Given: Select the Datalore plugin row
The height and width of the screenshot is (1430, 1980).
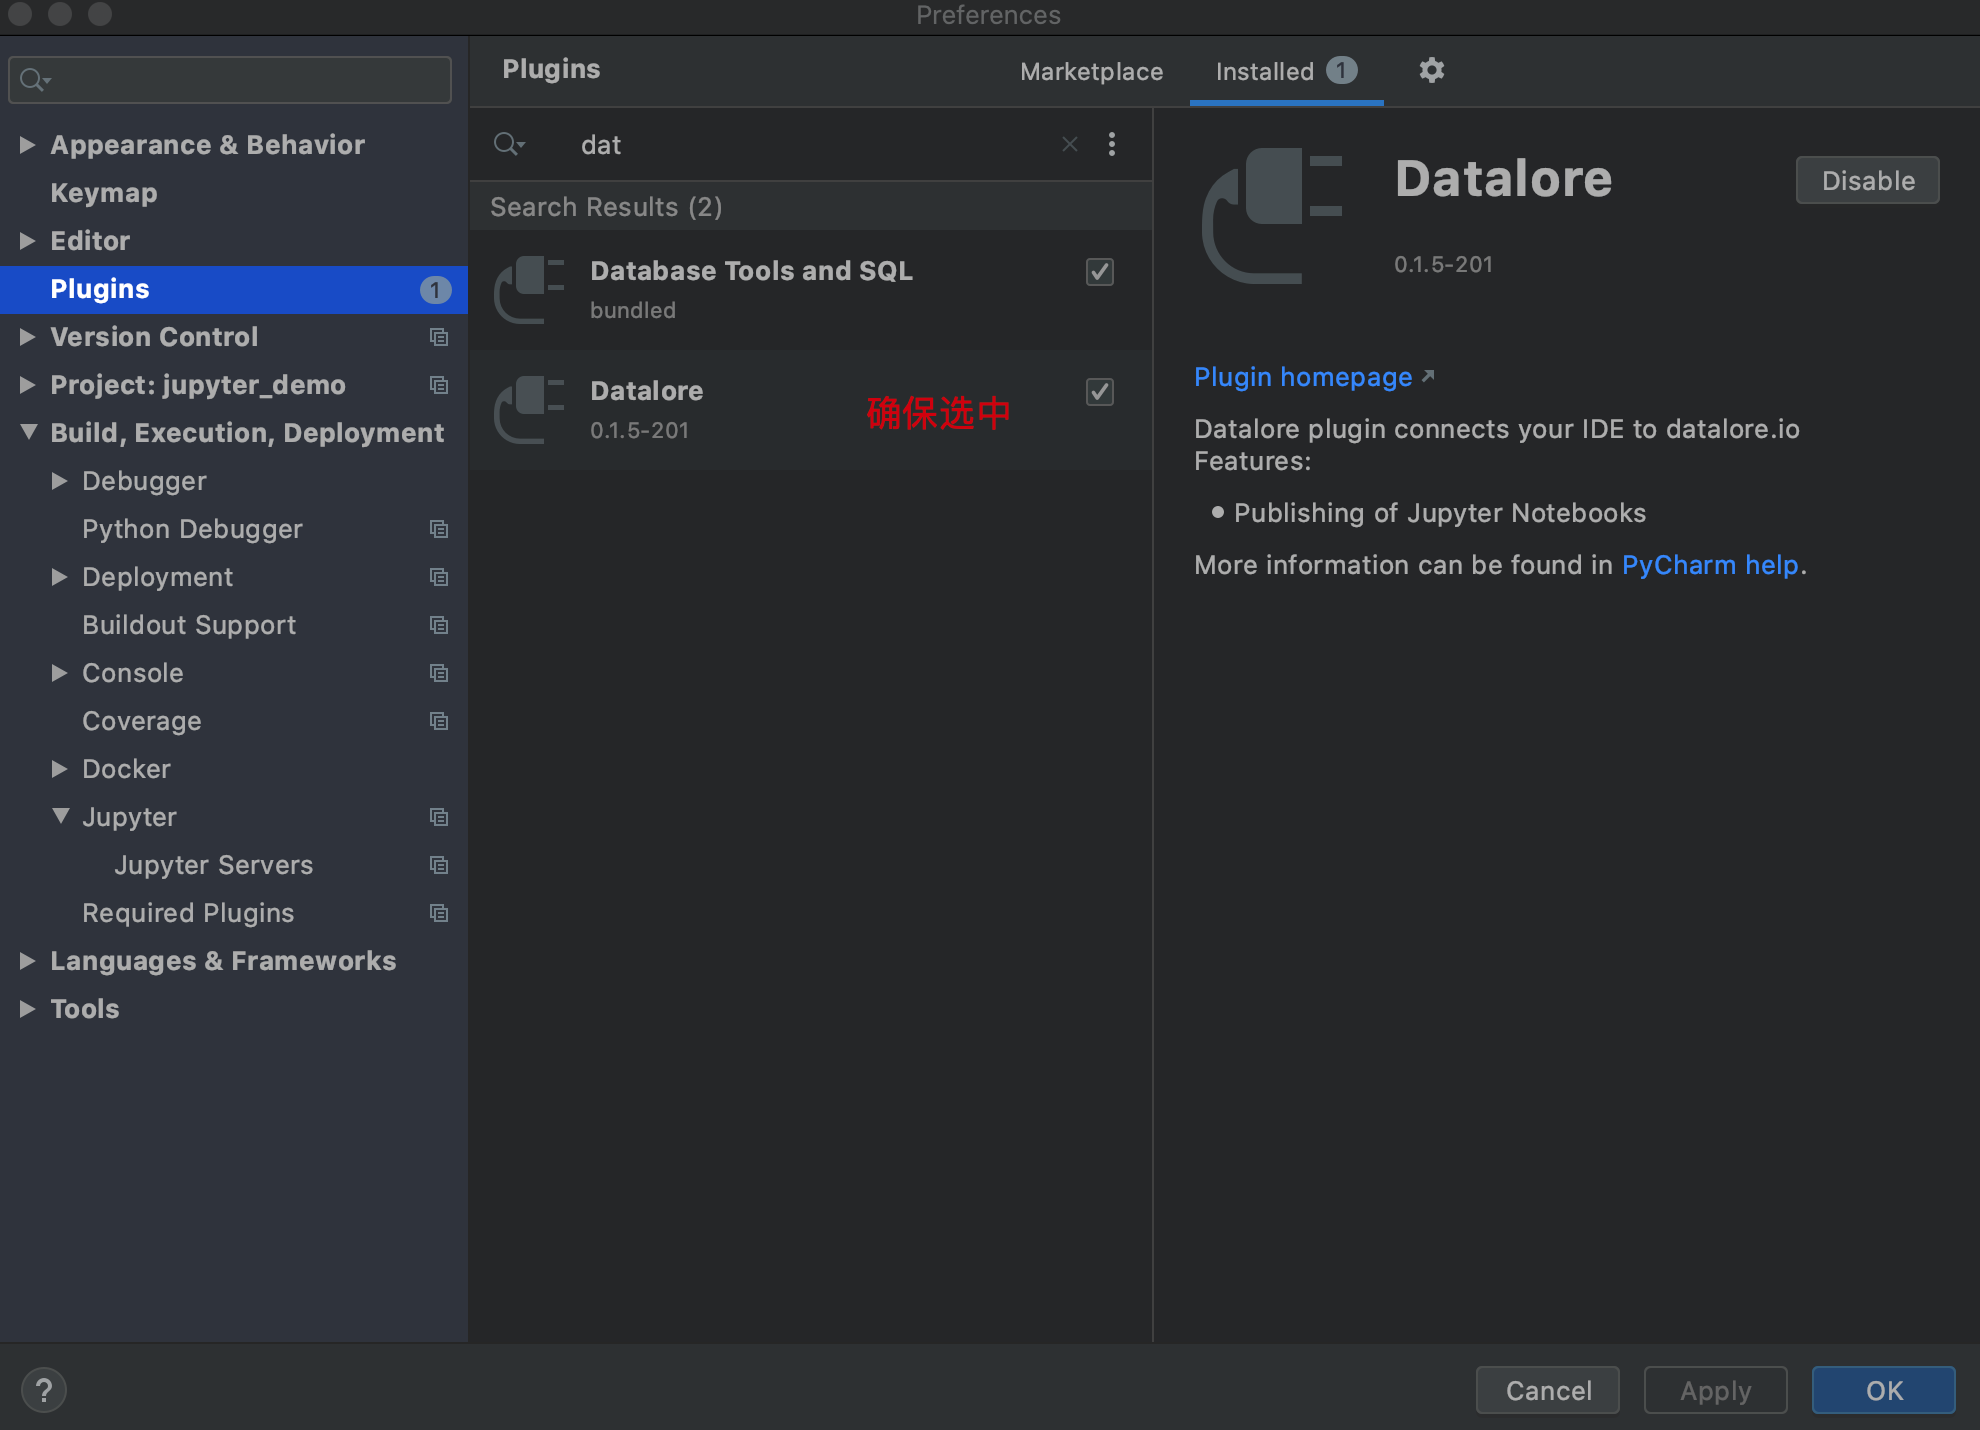Looking at the screenshot, I should [x=811, y=410].
